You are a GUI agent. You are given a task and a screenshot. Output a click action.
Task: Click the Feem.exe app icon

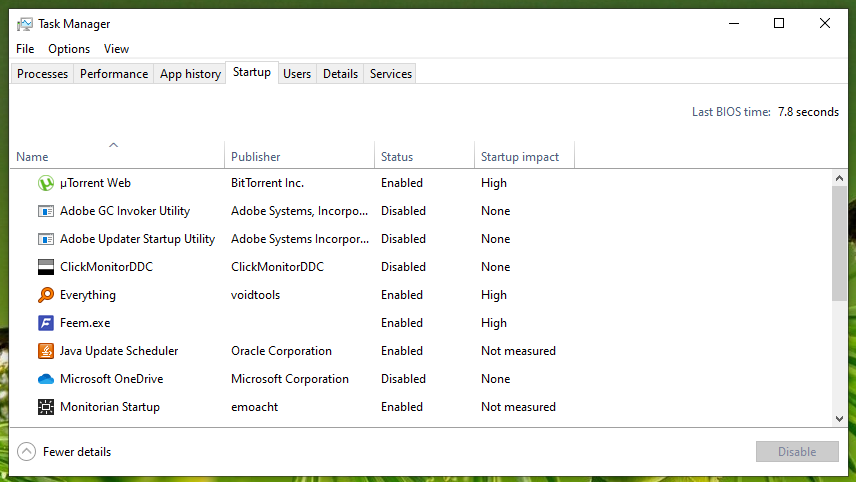pos(46,323)
